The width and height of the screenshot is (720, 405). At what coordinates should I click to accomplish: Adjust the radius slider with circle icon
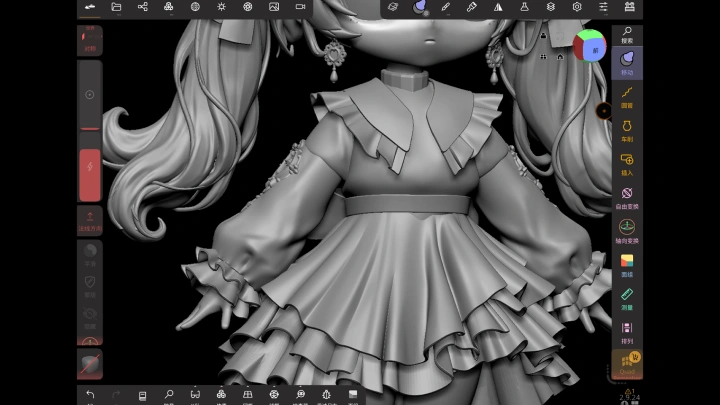[90, 95]
